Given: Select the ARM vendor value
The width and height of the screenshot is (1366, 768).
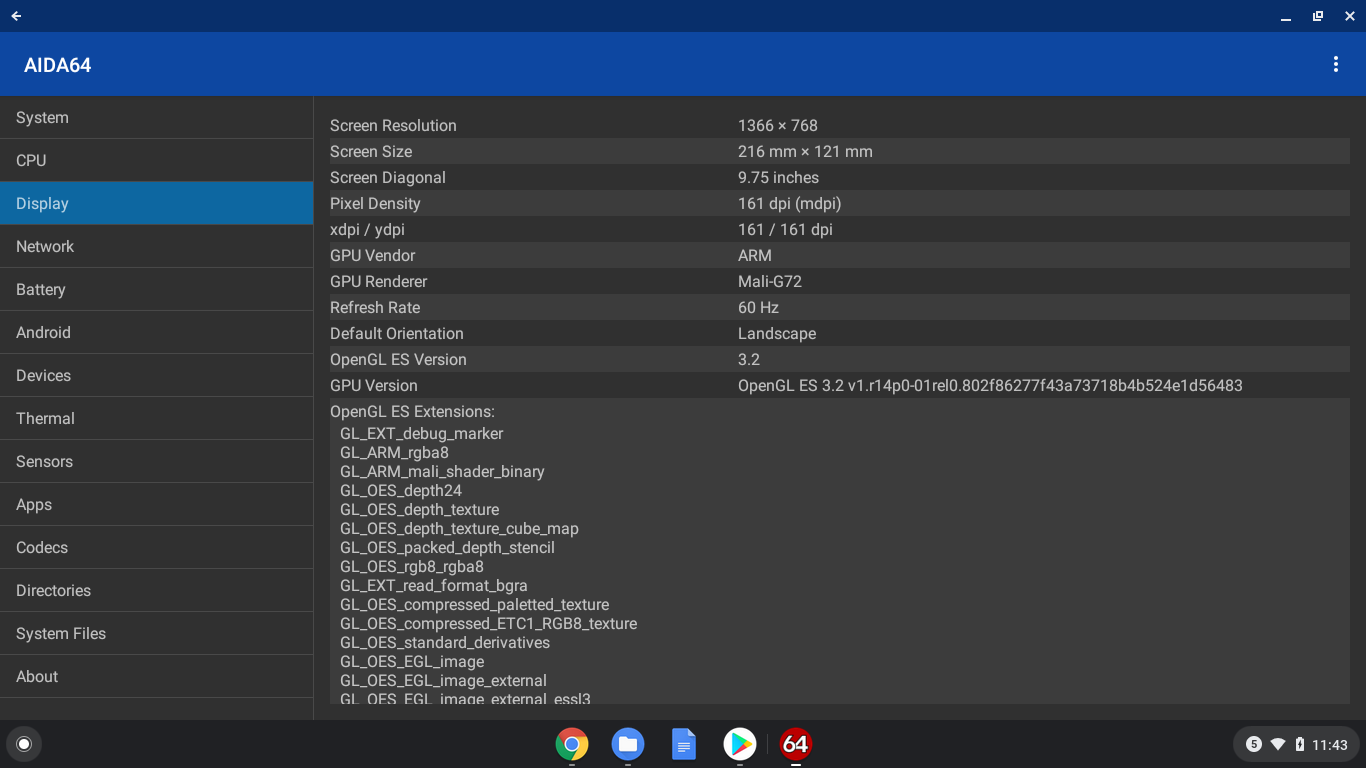Looking at the screenshot, I should click(755, 255).
